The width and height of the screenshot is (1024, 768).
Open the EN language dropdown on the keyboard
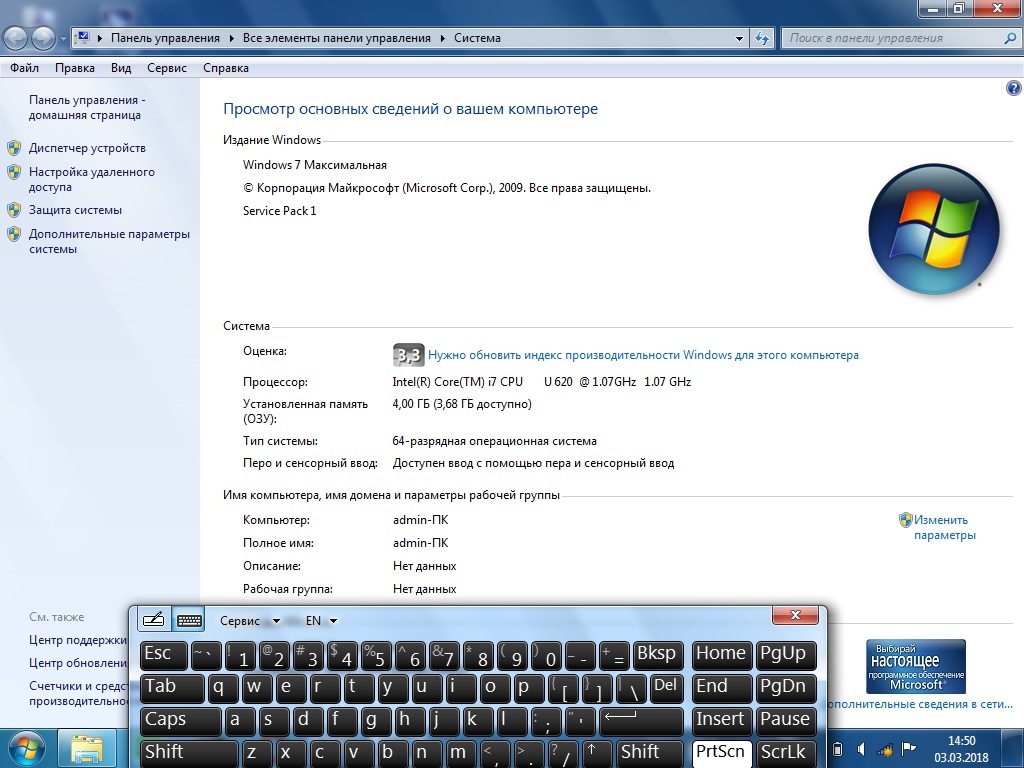click(321, 620)
